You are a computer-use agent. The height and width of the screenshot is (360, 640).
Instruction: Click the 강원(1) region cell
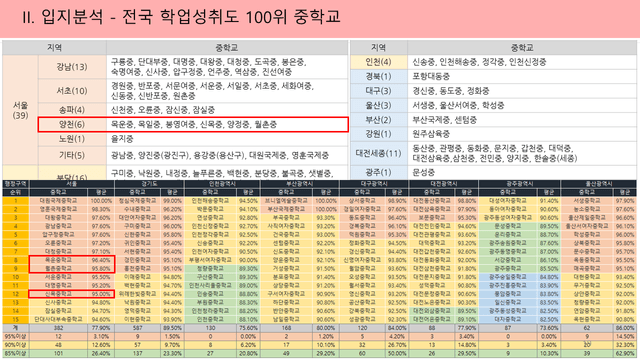tap(379, 134)
